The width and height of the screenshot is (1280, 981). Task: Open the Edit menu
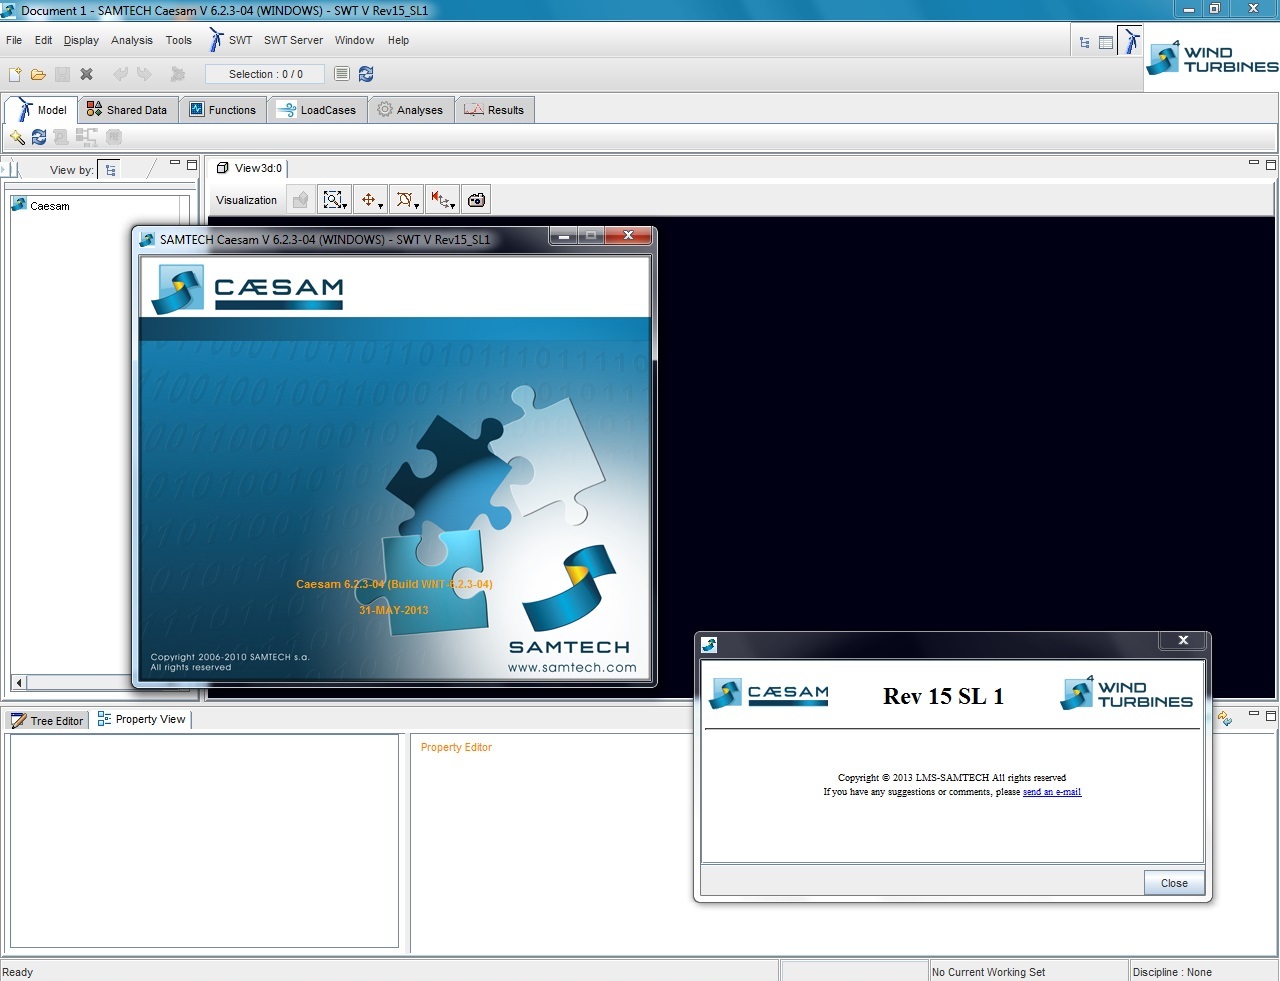click(43, 40)
